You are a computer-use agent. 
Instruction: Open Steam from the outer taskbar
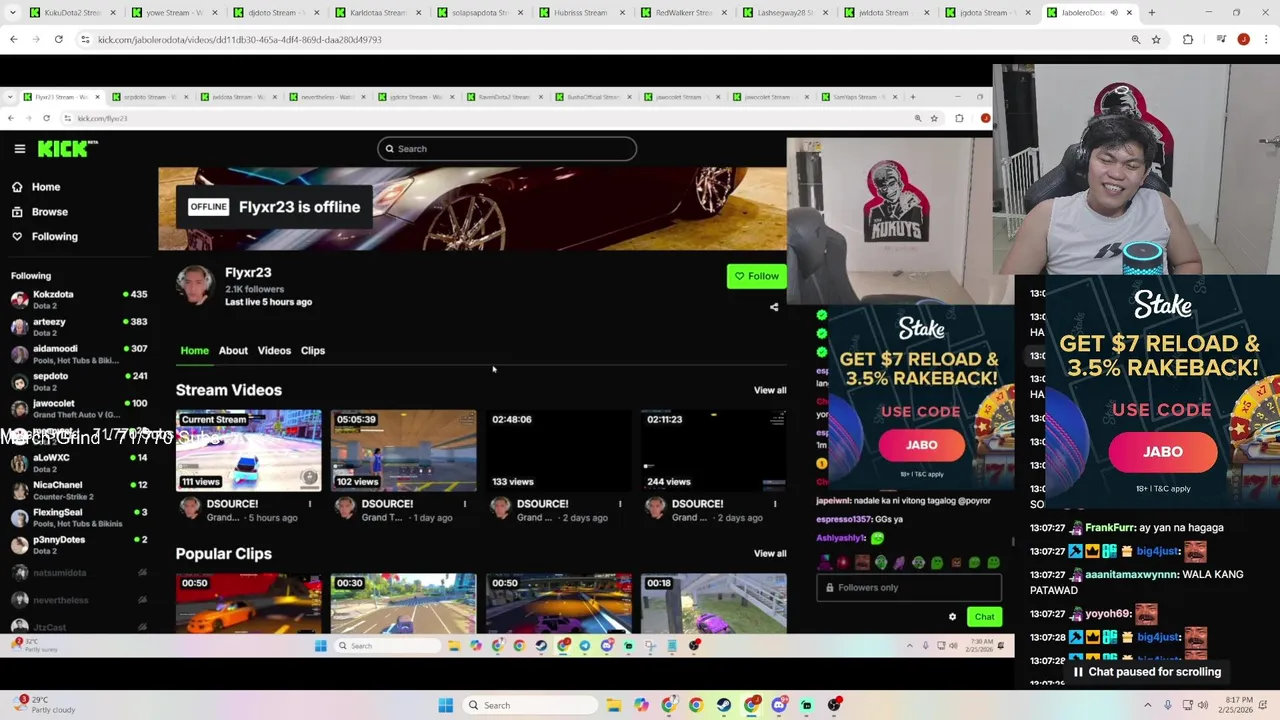(723, 705)
